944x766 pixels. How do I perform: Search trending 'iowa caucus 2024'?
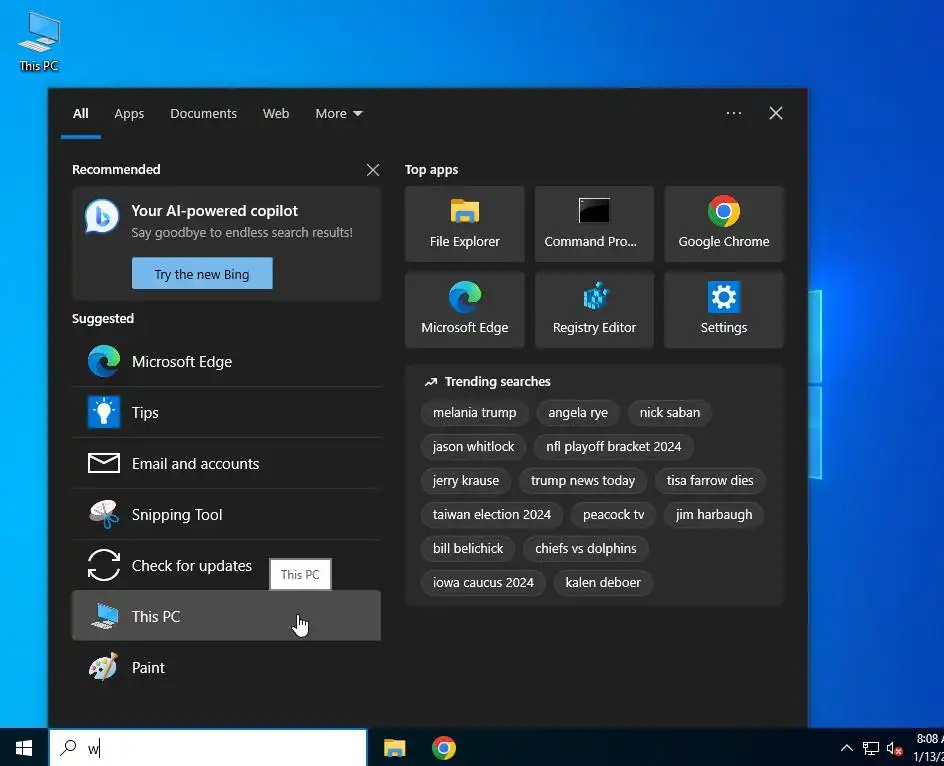483,582
